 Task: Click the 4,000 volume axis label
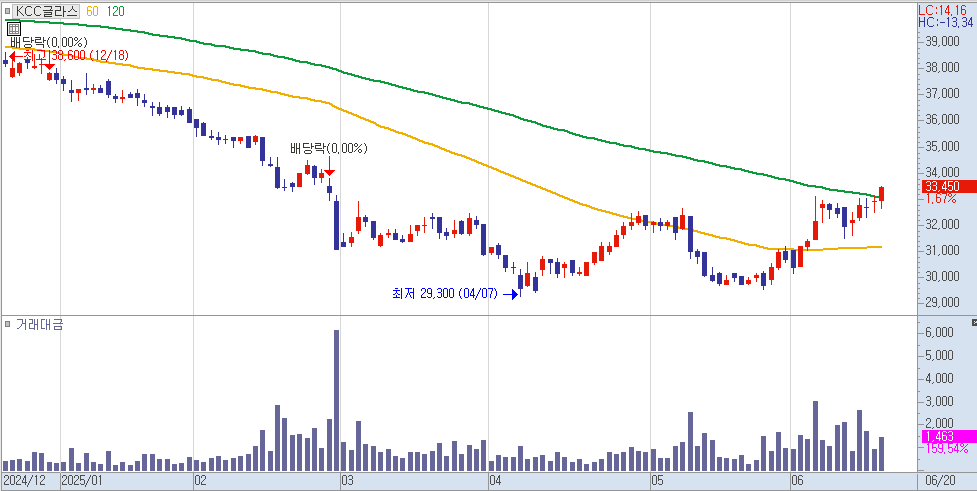[939, 378]
